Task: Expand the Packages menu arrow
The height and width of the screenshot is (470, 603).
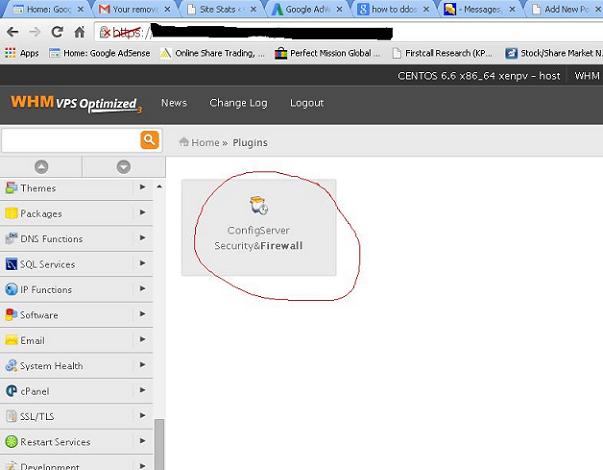Action: (142, 212)
